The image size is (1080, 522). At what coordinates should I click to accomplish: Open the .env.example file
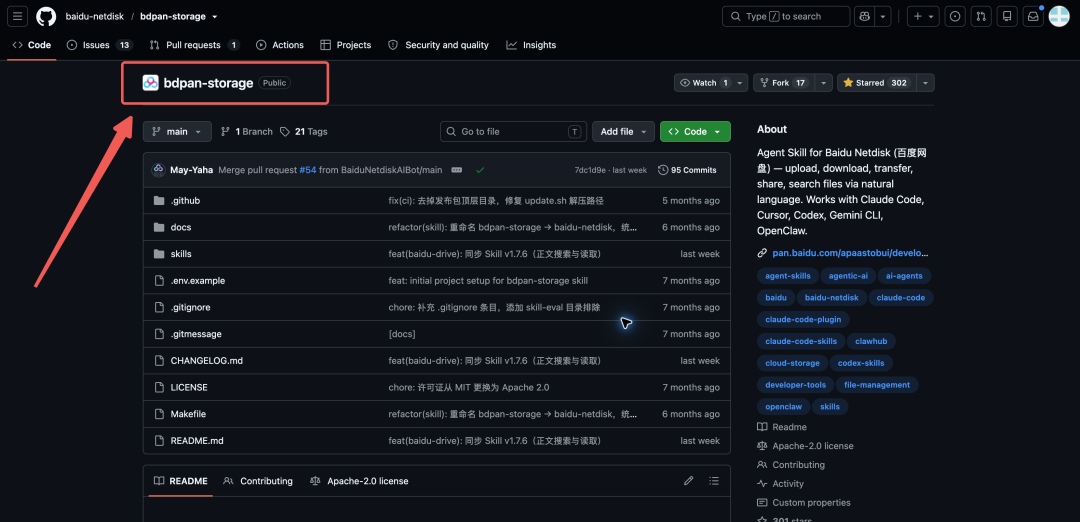click(x=198, y=281)
